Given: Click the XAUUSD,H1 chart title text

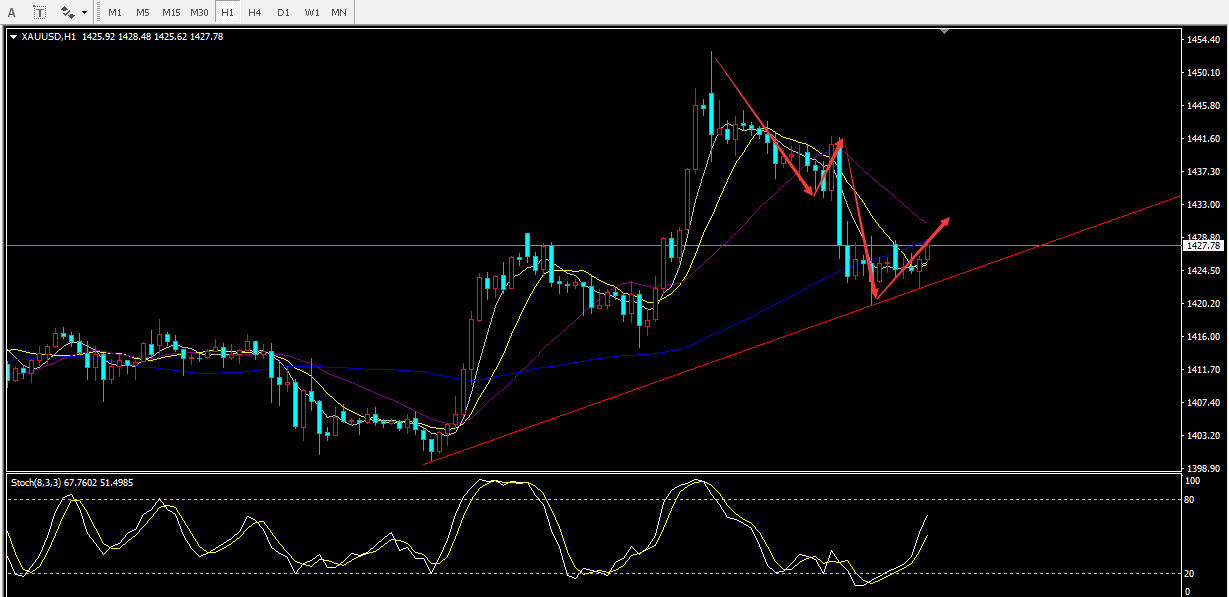Looking at the screenshot, I should click(x=48, y=37).
